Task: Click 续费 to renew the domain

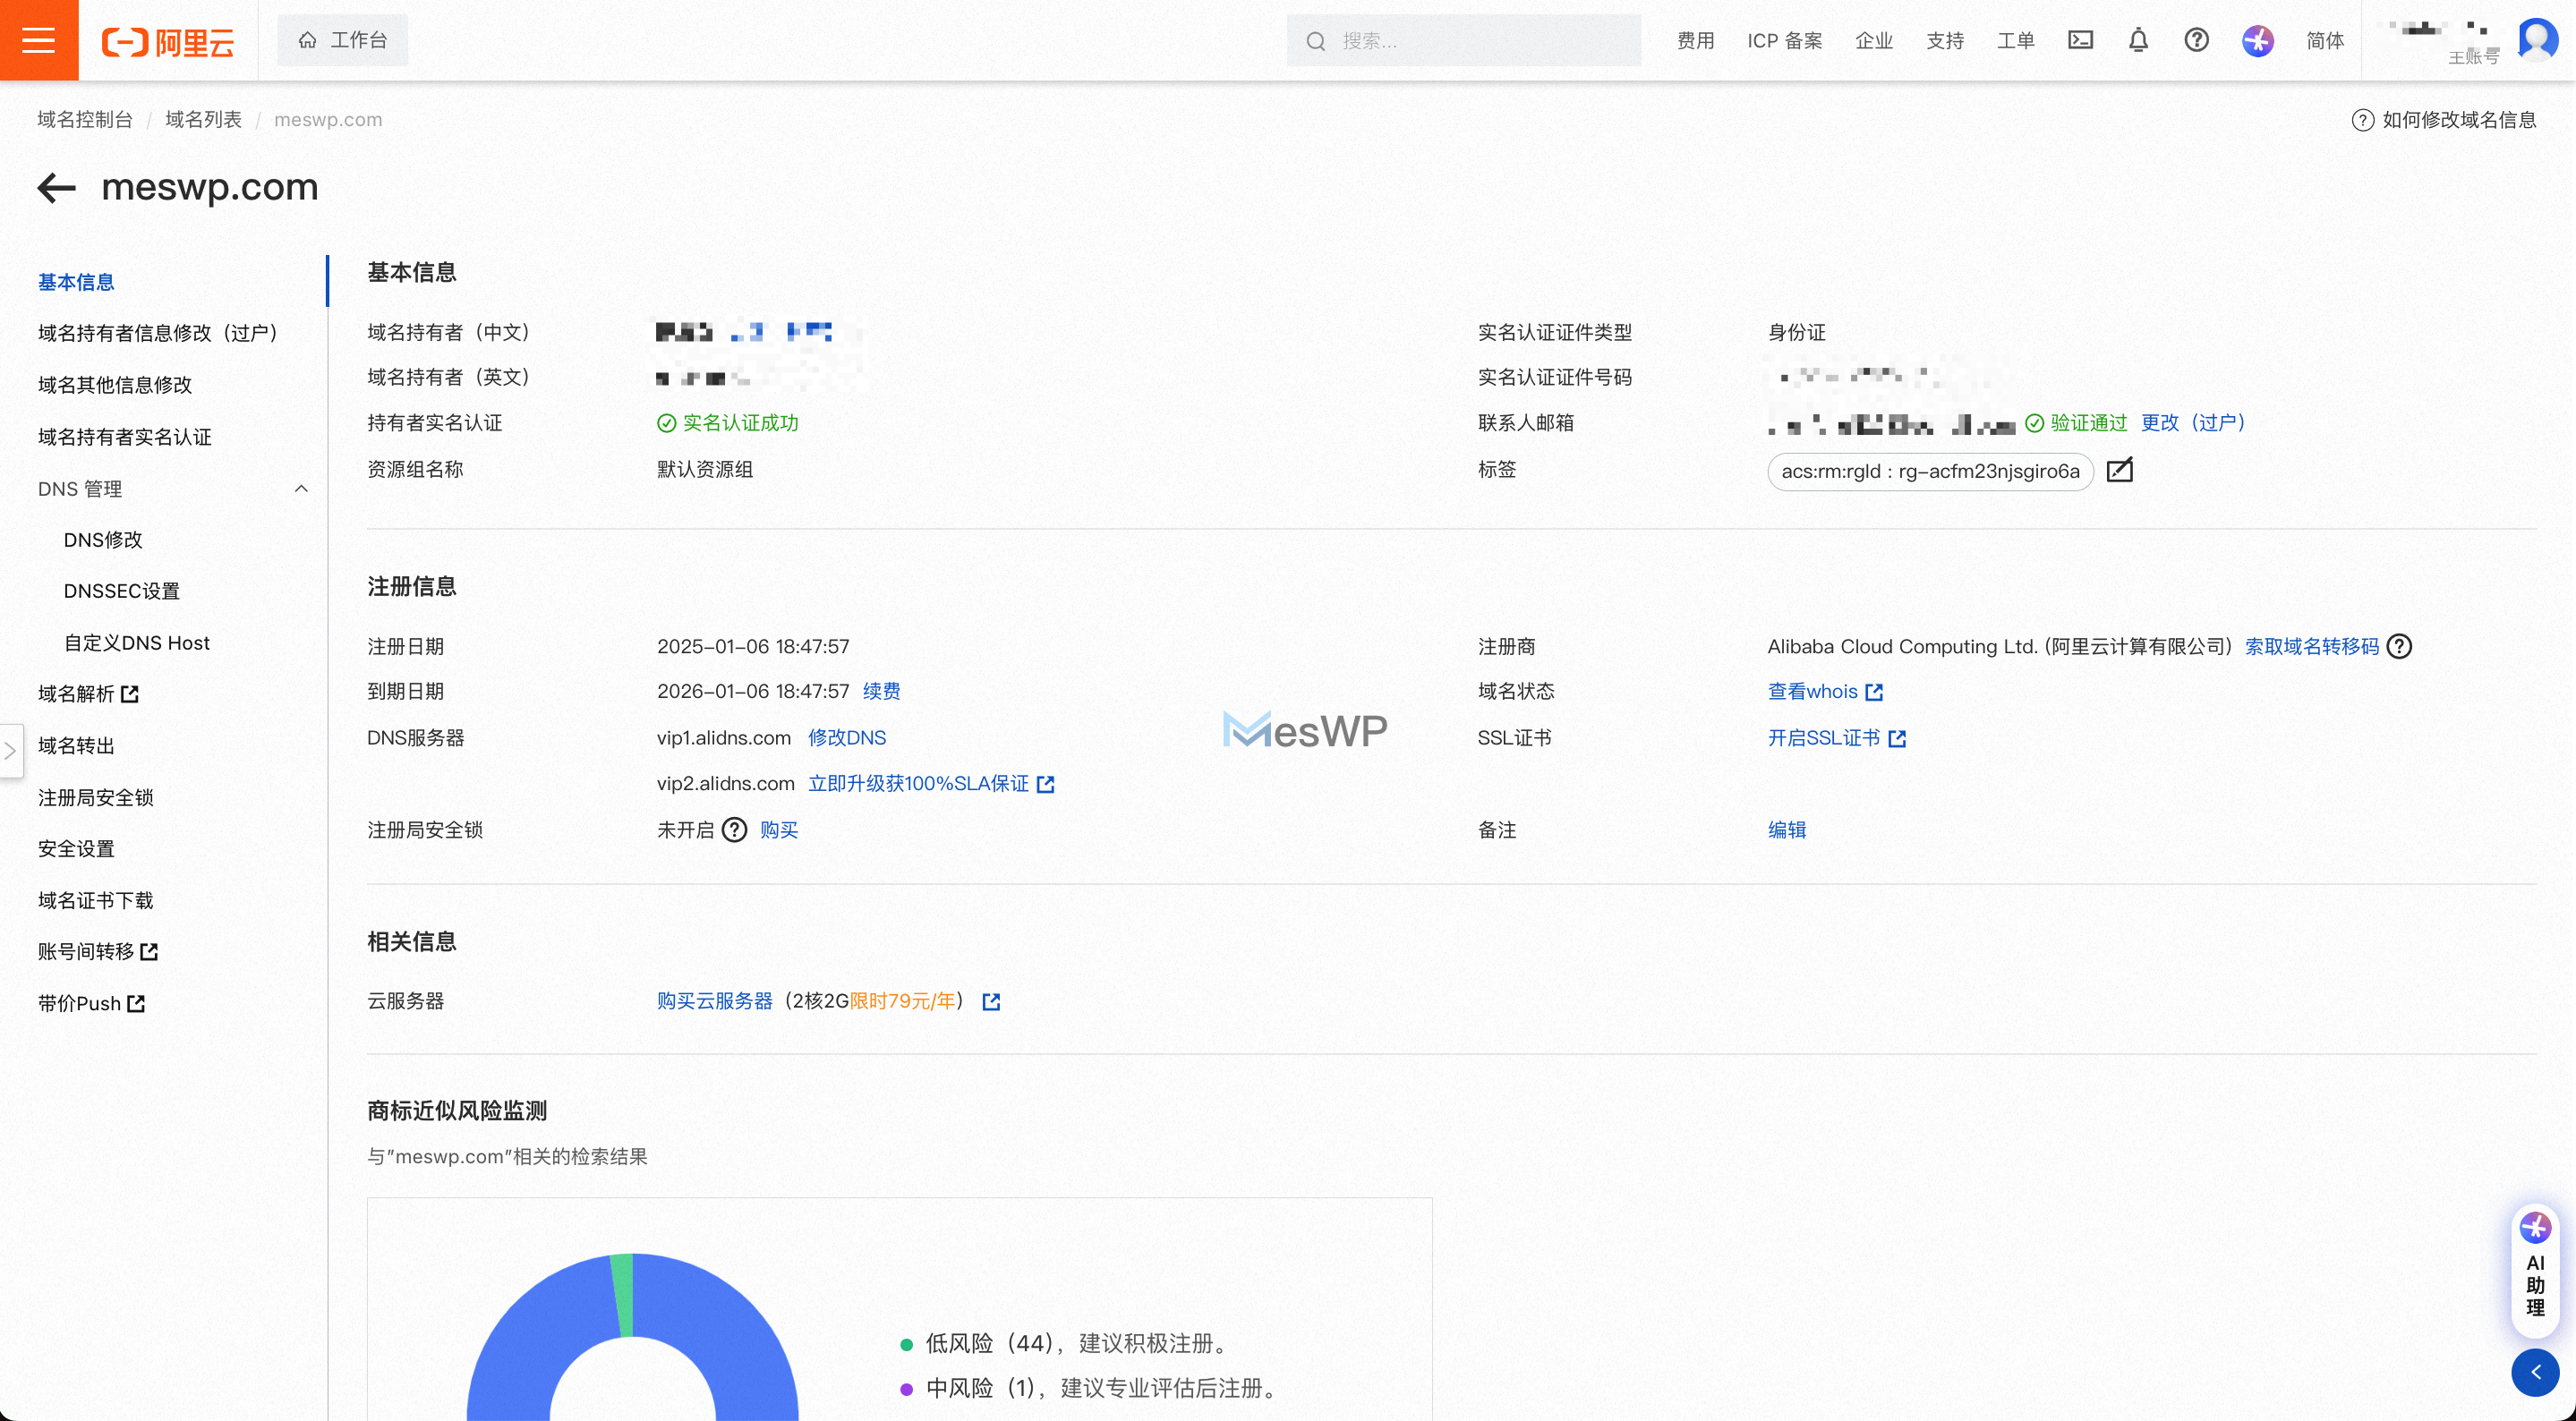Action: click(x=881, y=692)
